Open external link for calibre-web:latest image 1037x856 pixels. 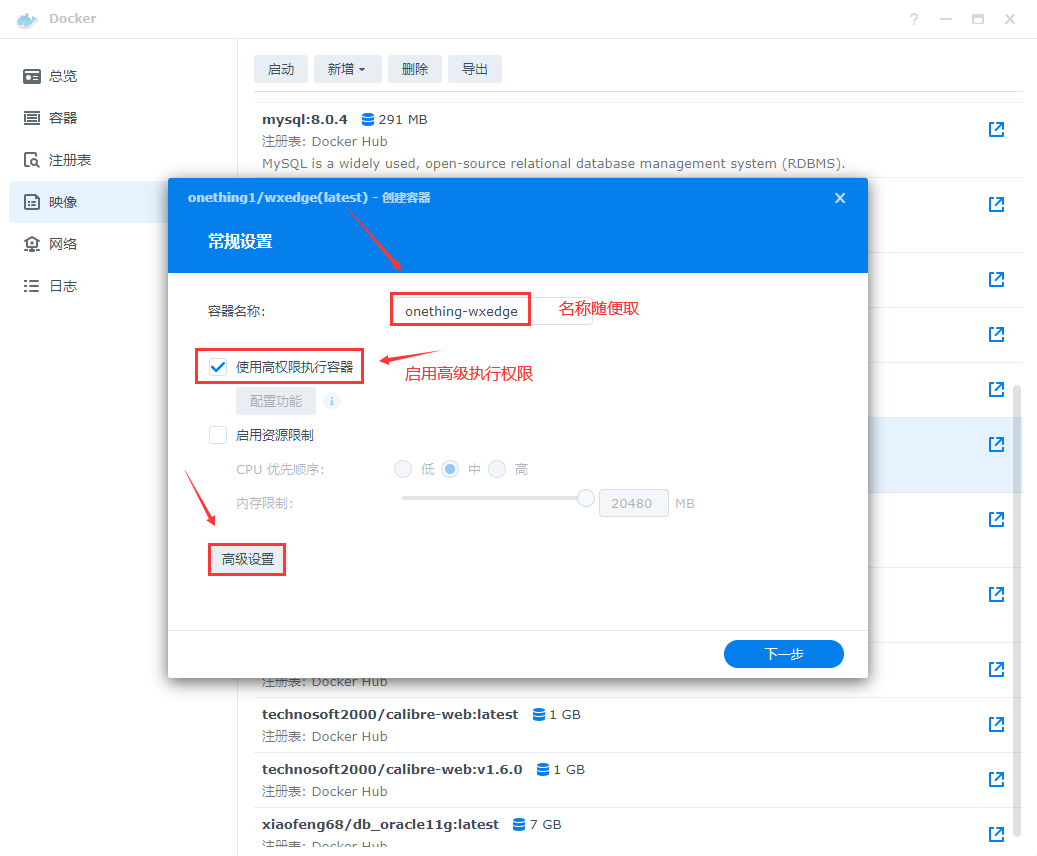coord(996,724)
